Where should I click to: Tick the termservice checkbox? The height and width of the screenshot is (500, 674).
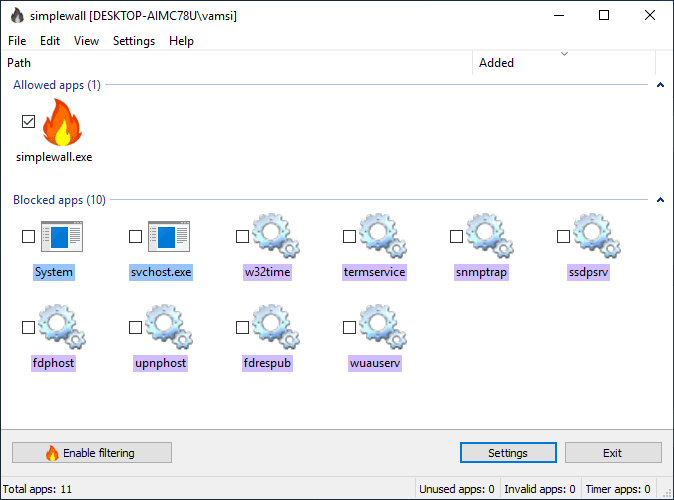(x=349, y=236)
